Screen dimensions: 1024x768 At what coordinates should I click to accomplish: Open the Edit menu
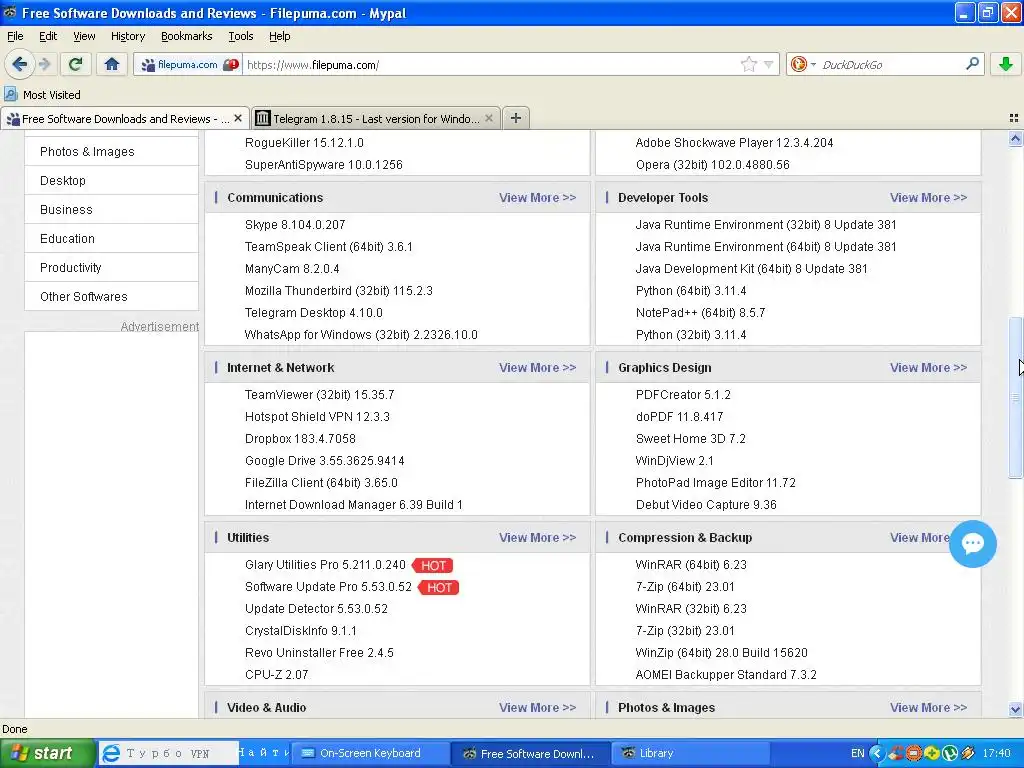[48, 36]
